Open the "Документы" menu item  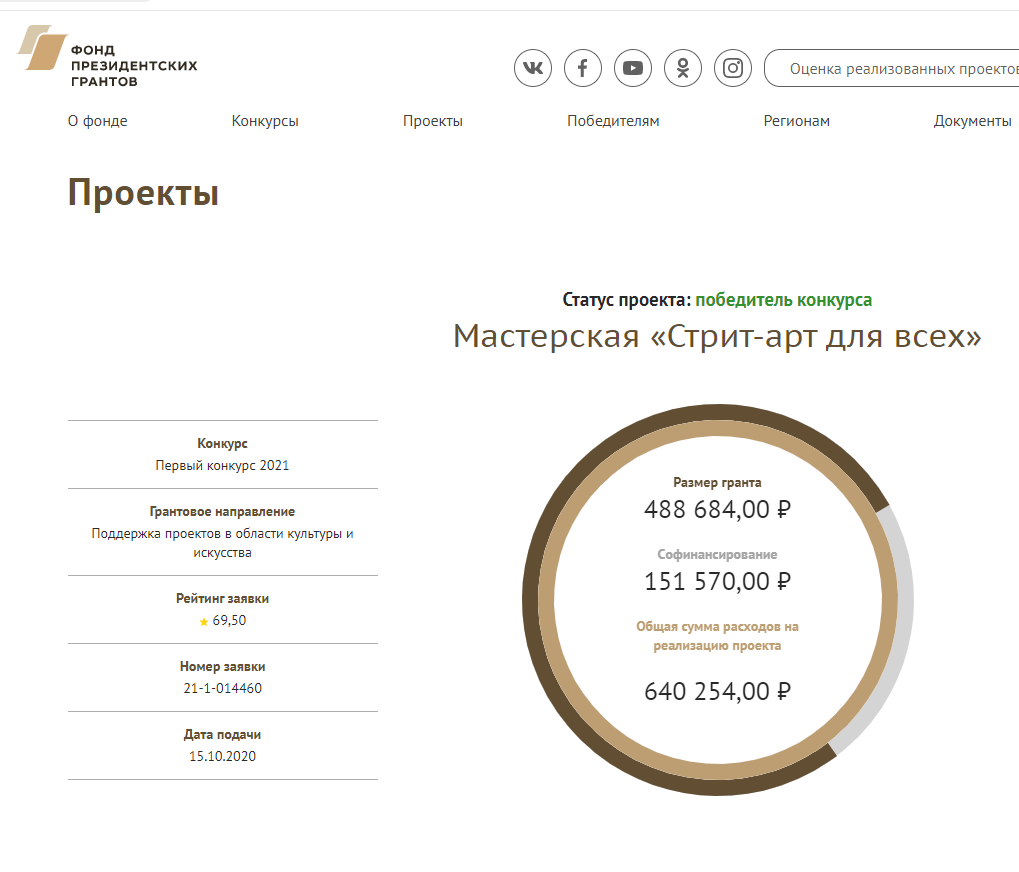pyautogui.click(x=972, y=121)
